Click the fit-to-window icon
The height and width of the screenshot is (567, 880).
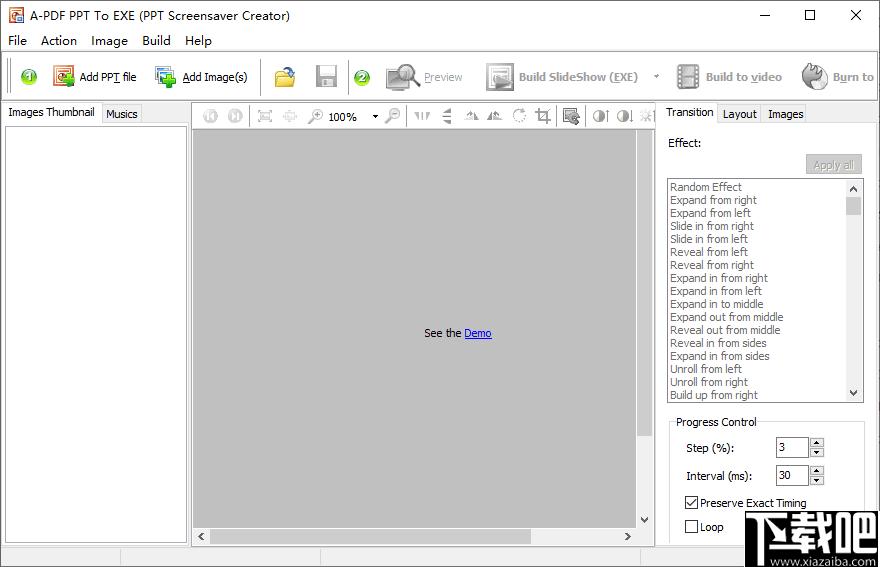[265, 116]
